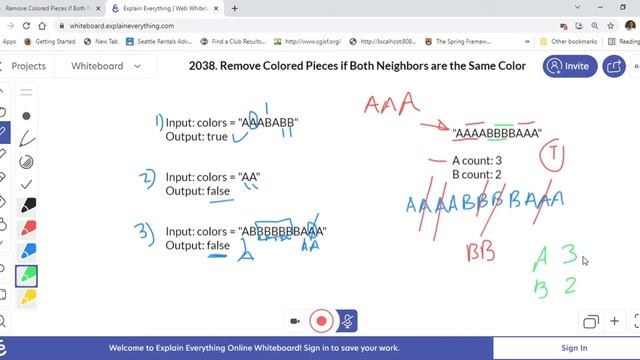The height and width of the screenshot is (360, 640).
Task: Open Find a Club Results bookmark
Action: 233,42
